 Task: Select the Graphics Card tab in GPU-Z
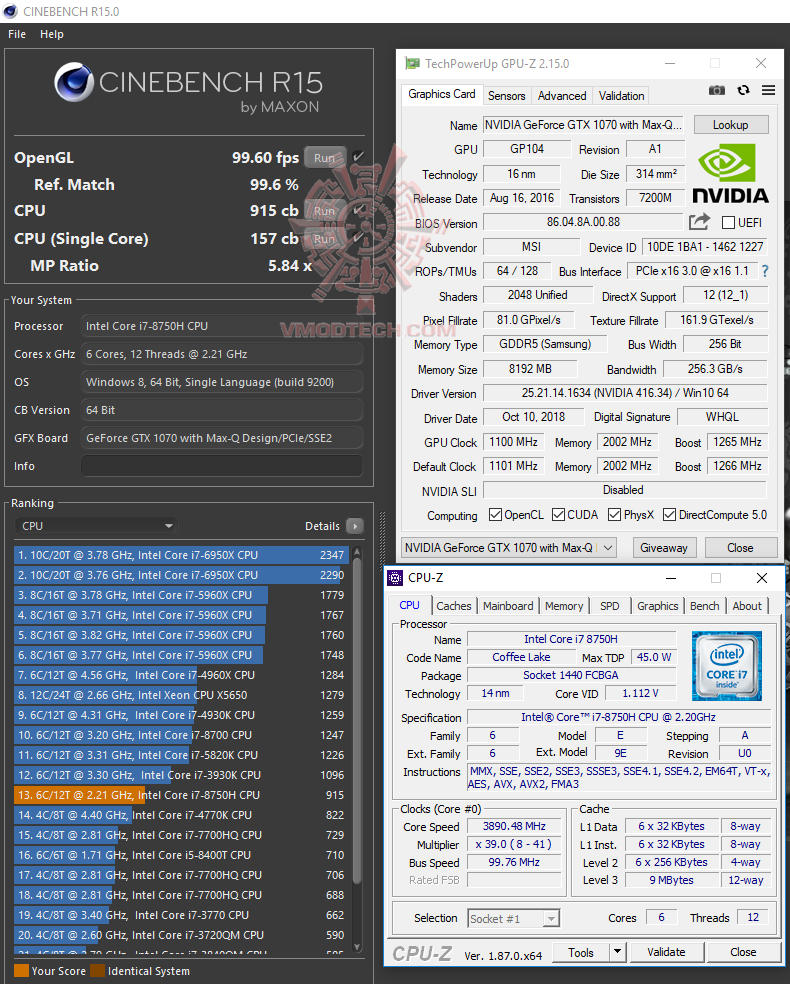tap(442, 94)
